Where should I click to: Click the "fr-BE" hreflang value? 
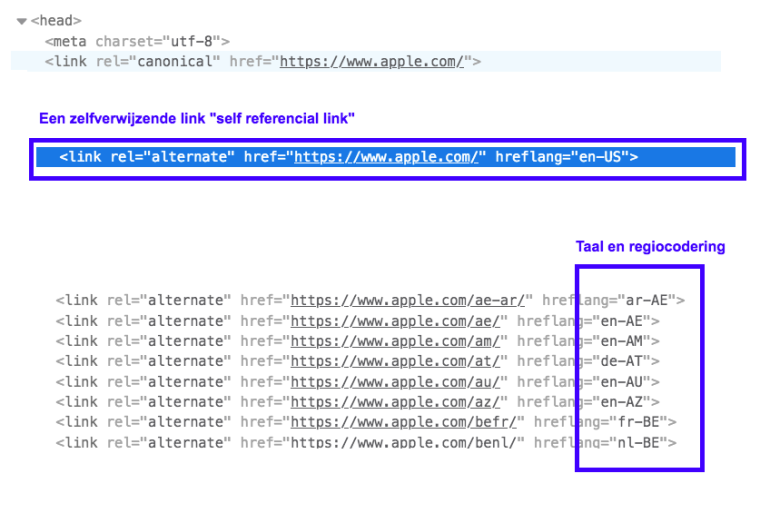tap(638, 422)
